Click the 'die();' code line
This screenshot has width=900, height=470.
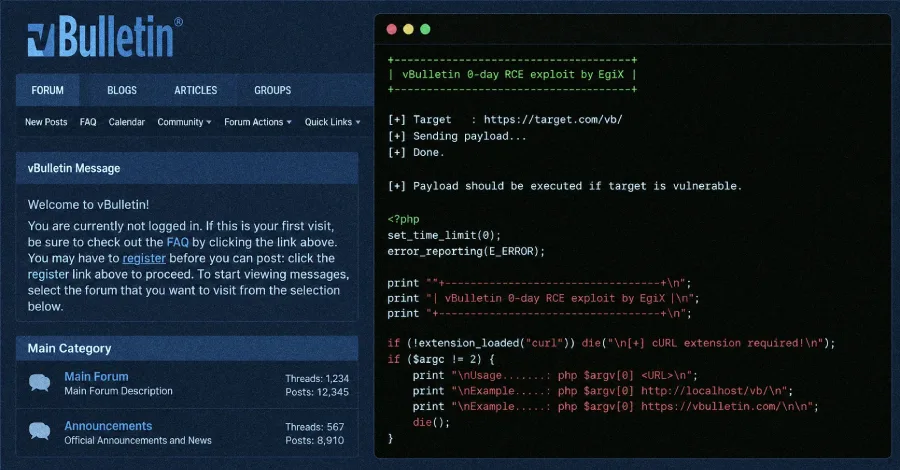coord(431,422)
